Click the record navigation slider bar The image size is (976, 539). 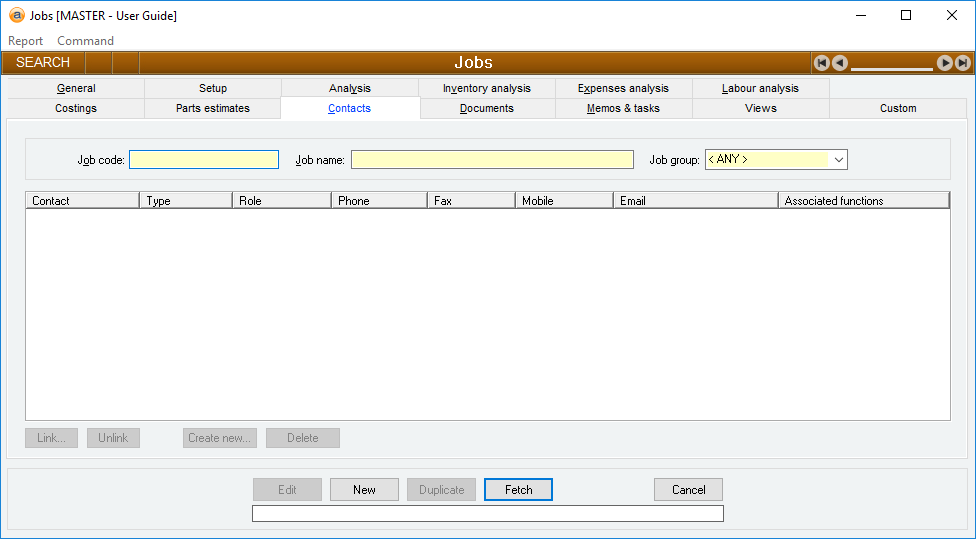coord(891,66)
